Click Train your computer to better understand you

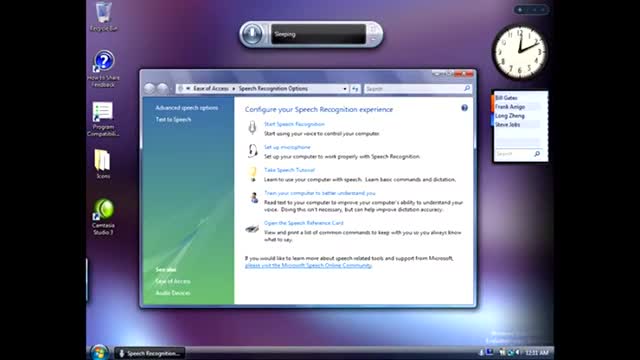320,193
